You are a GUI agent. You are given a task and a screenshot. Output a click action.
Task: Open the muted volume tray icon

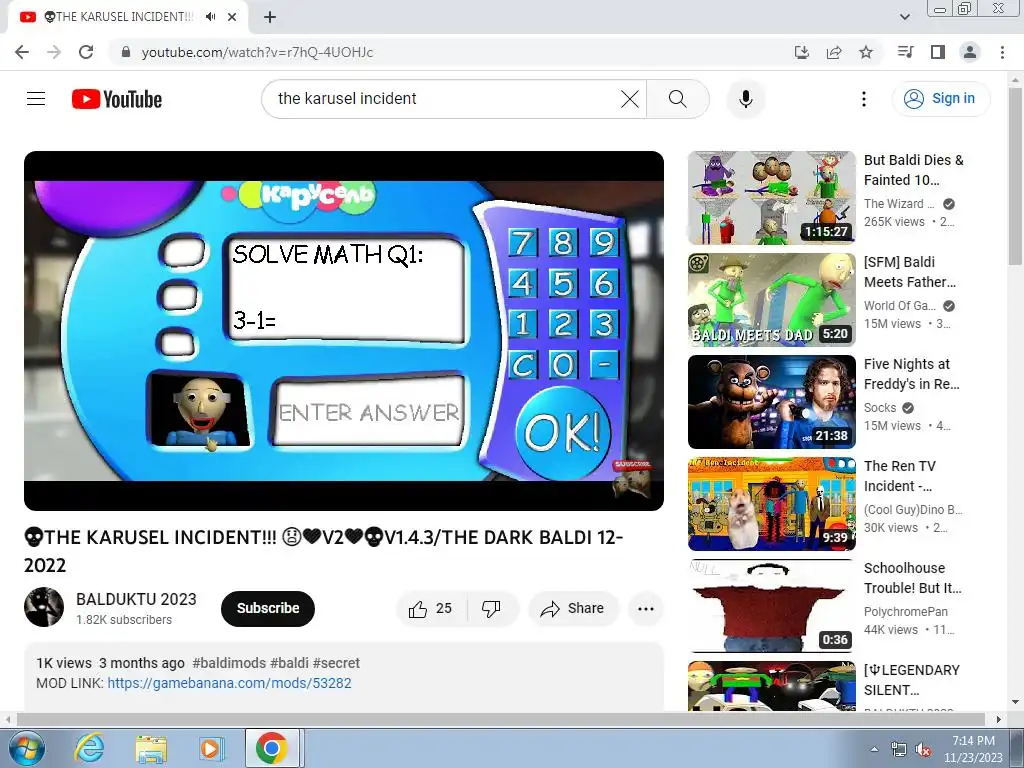point(923,750)
